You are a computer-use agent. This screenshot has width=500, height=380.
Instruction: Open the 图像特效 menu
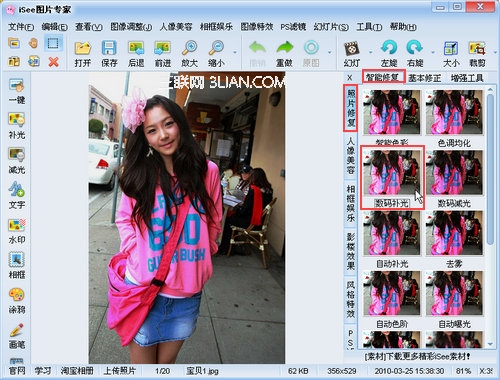coord(257,27)
